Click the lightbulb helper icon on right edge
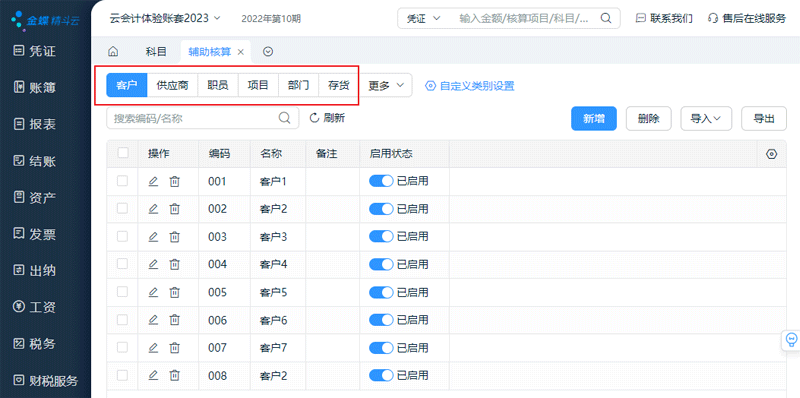Image resolution: width=800 pixels, height=398 pixels. click(791, 339)
